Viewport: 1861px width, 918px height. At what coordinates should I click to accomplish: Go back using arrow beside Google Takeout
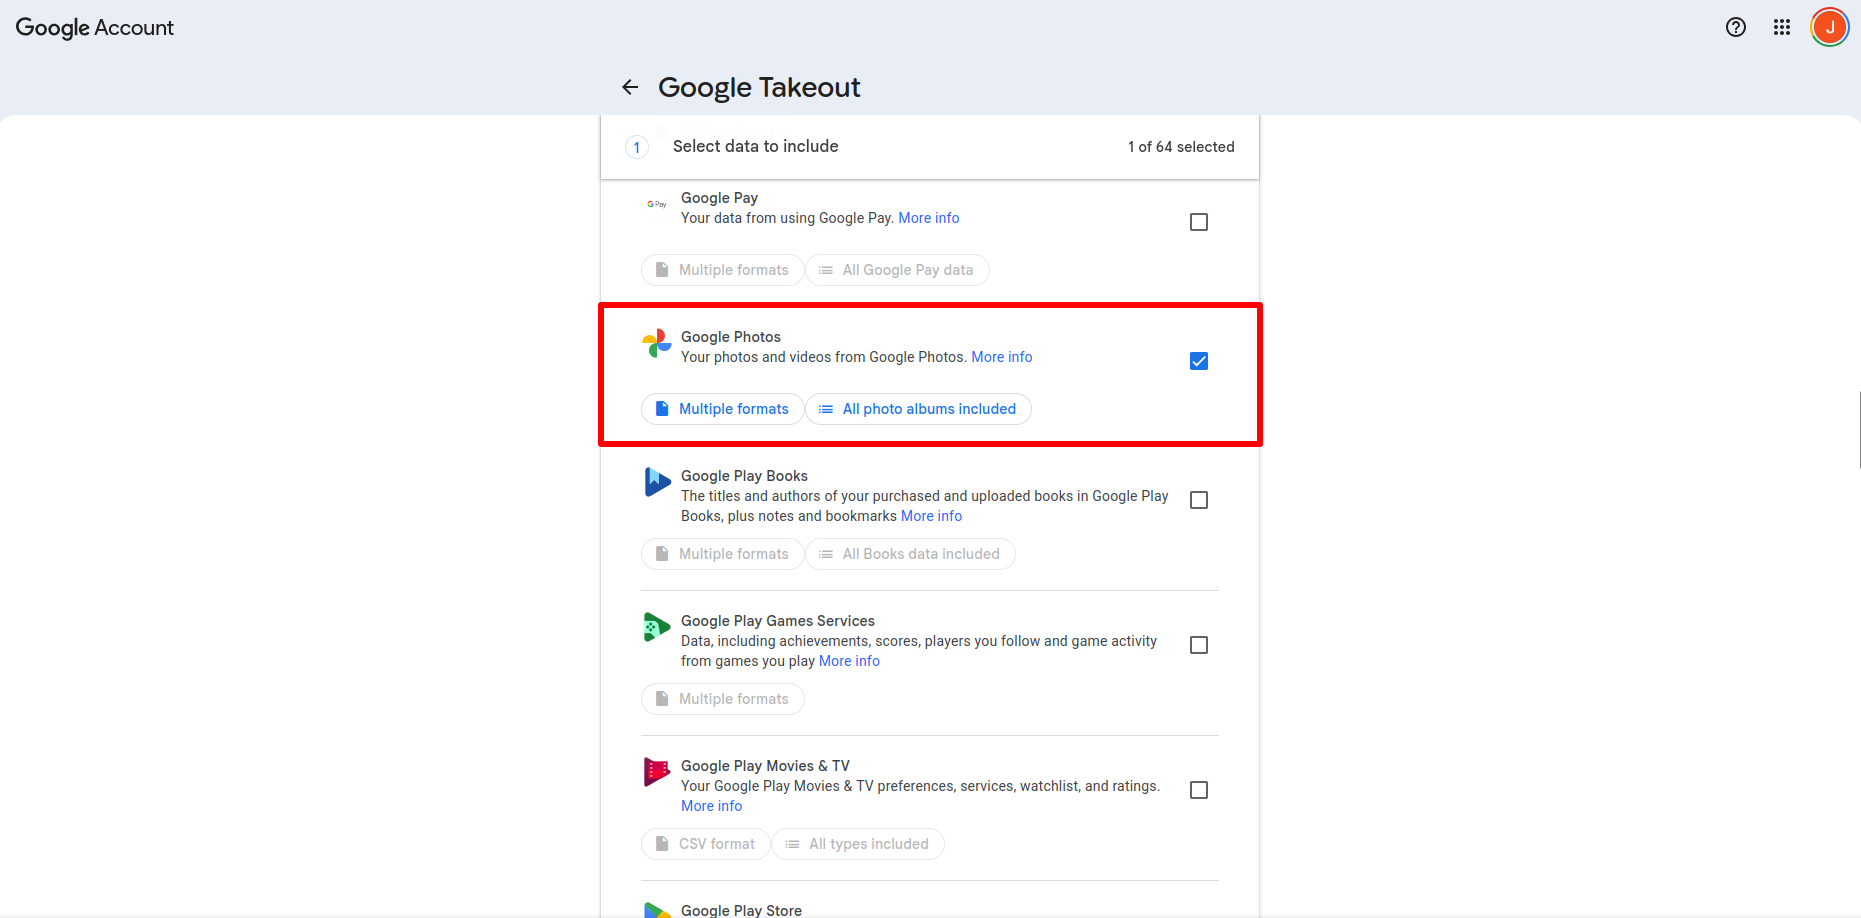pyautogui.click(x=630, y=87)
